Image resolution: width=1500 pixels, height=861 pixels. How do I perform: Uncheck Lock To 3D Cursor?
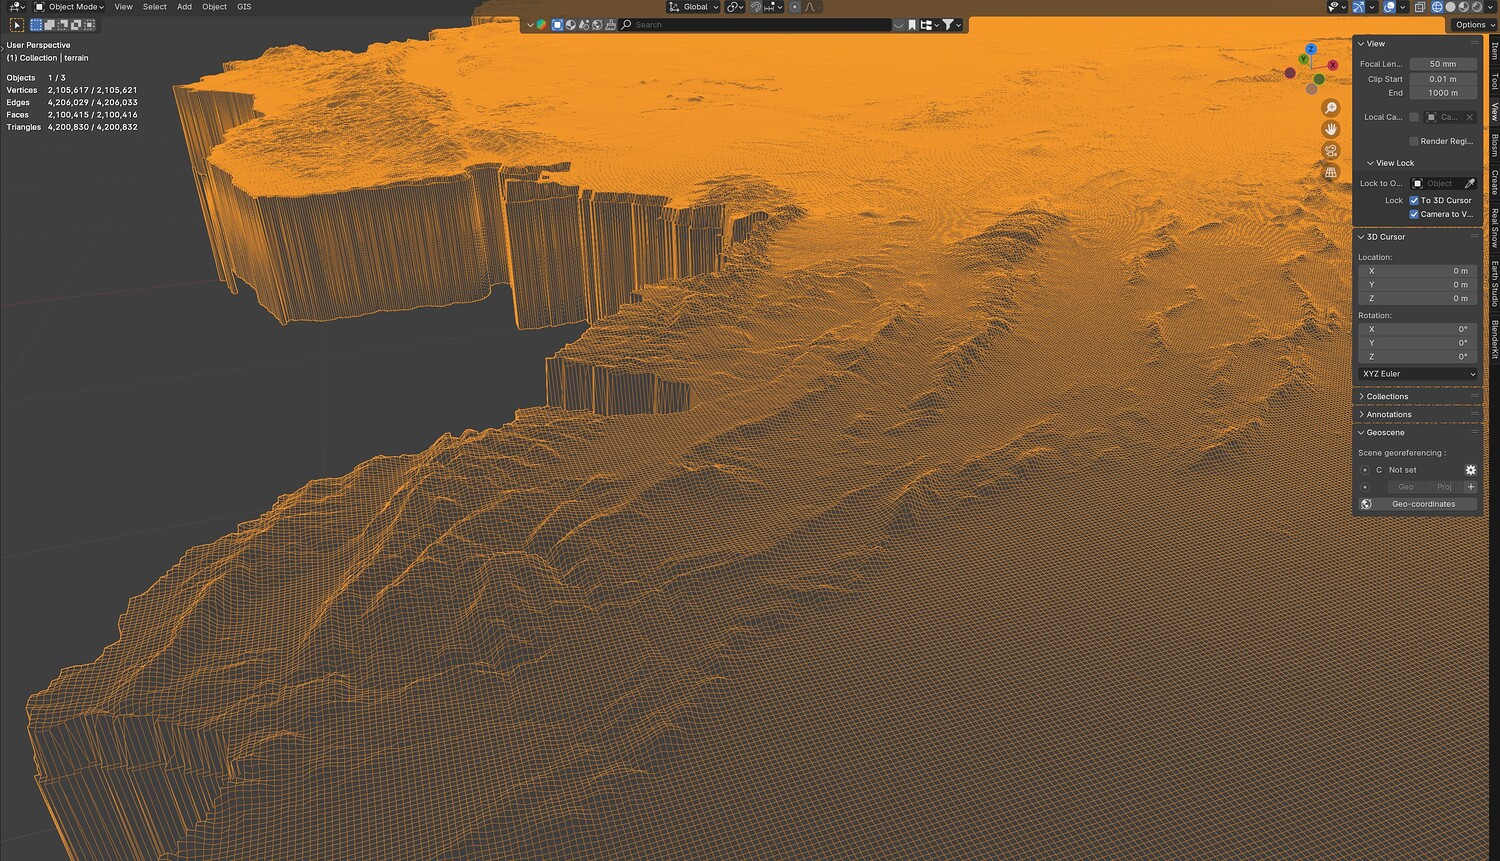[x=1414, y=200]
